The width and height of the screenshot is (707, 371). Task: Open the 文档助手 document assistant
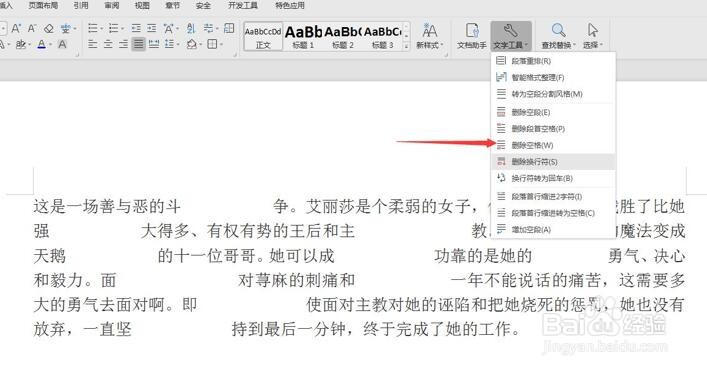tap(472, 36)
